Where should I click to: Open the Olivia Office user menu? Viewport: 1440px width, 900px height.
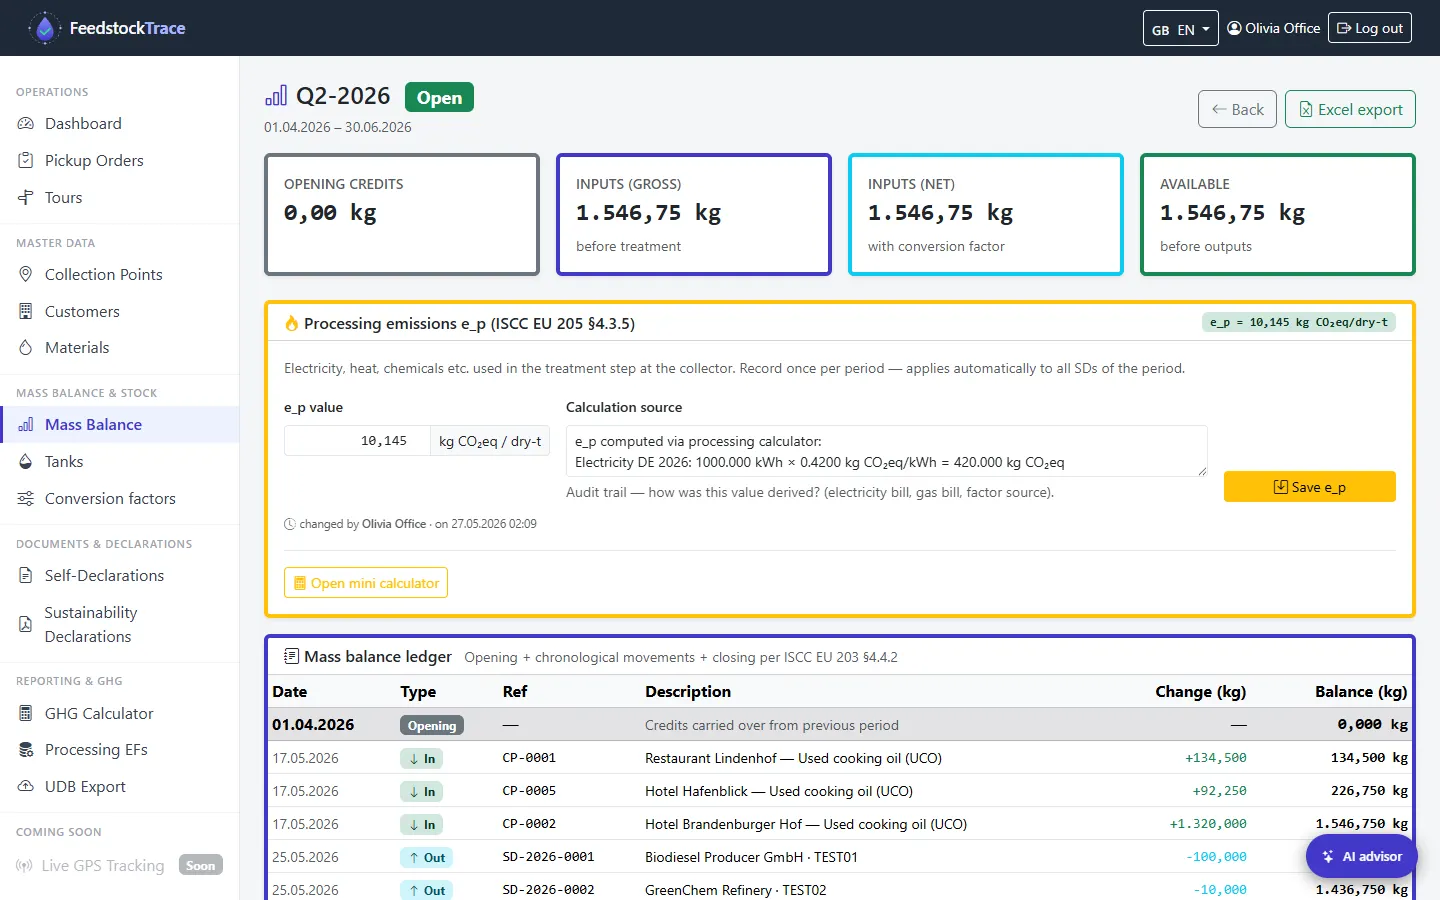(1273, 28)
